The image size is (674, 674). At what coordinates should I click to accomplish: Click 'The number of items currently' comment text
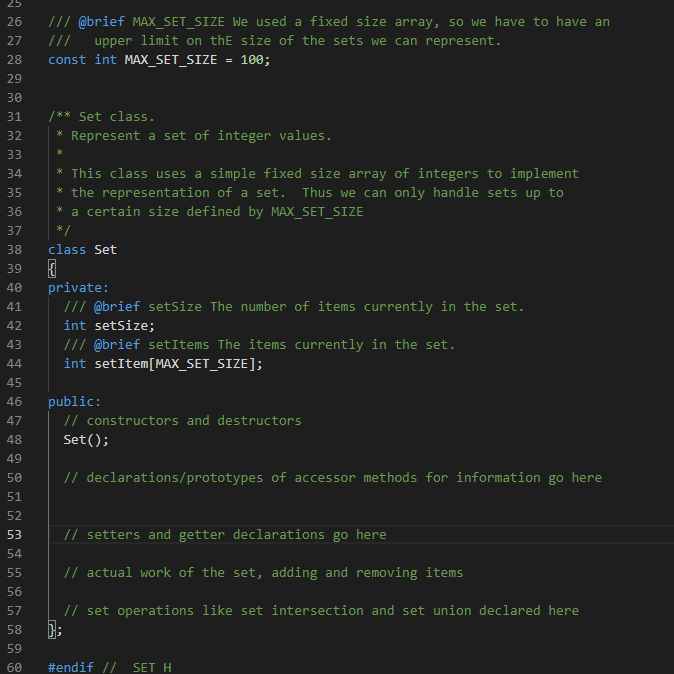coord(321,306)
